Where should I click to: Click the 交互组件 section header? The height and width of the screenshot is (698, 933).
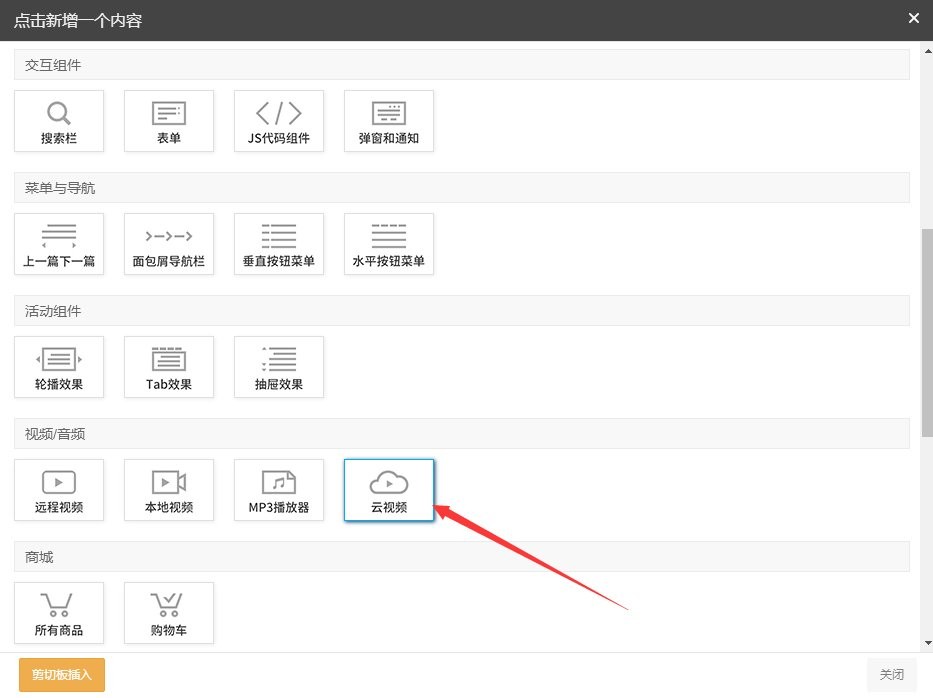point(462,65)
